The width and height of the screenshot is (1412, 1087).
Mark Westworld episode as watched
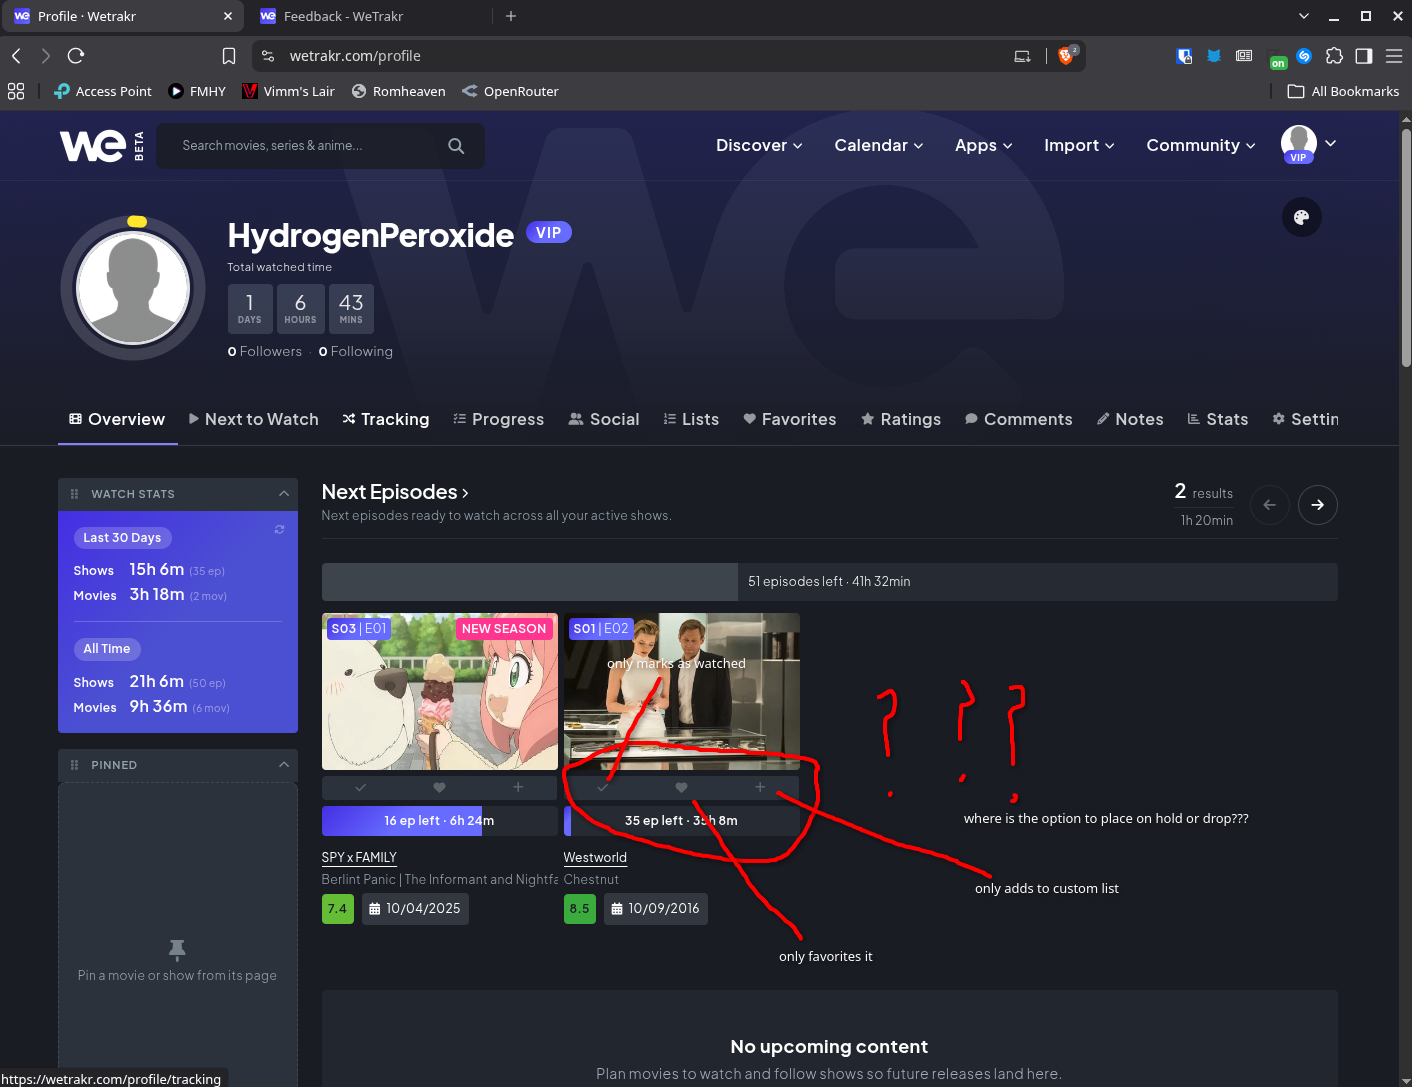click(x=603, y=788)
